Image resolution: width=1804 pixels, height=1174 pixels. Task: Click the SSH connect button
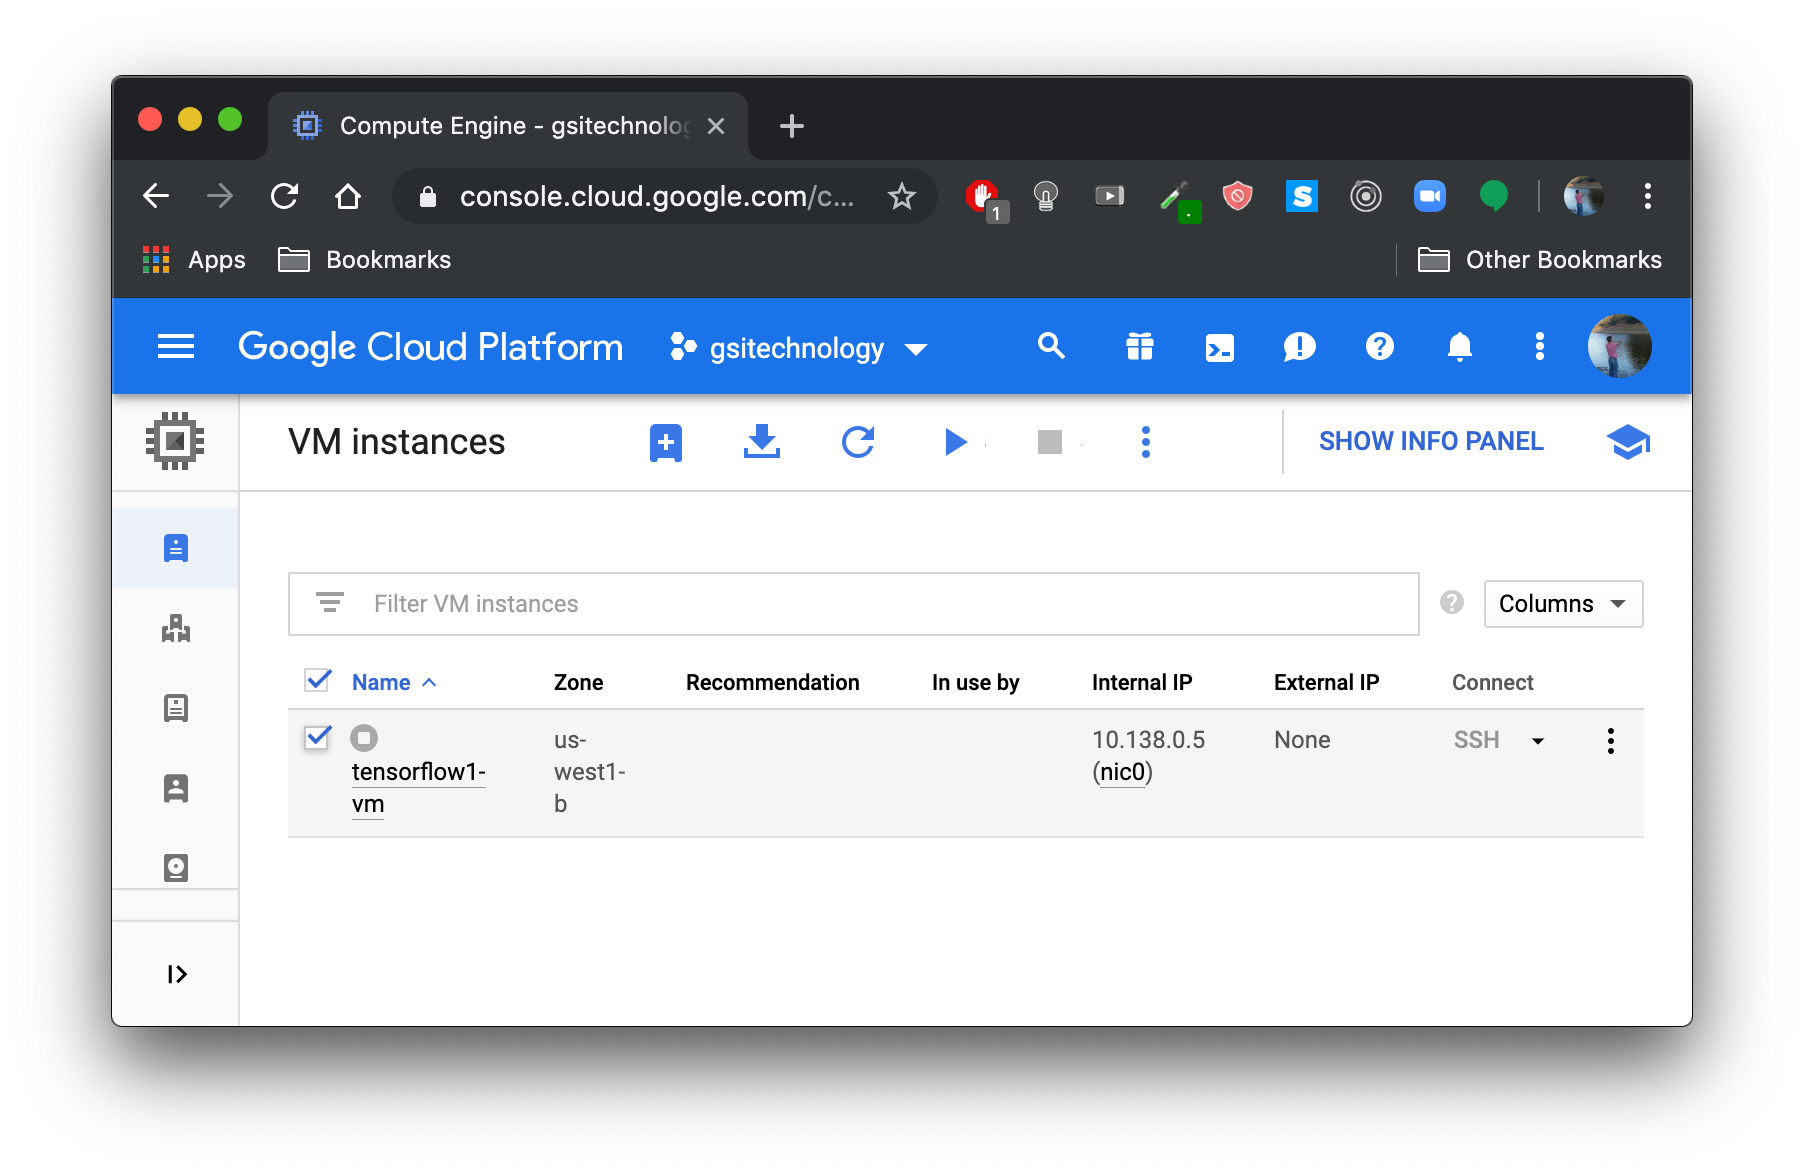[1476, 740]
